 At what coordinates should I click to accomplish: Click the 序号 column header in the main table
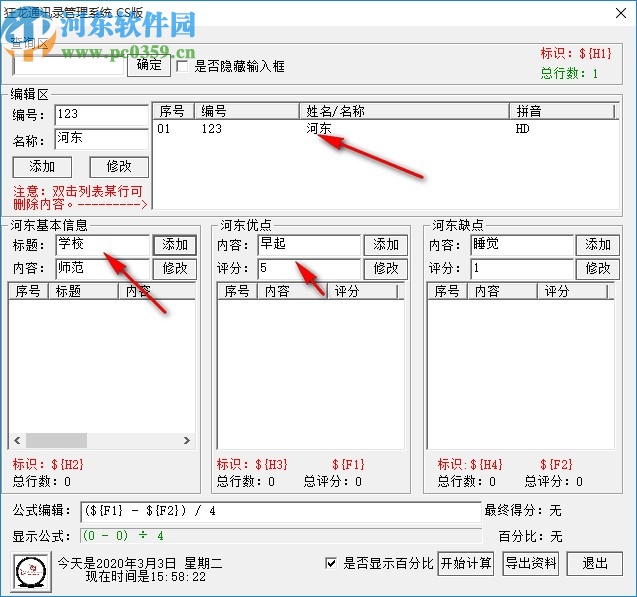[x=173, y=111]
